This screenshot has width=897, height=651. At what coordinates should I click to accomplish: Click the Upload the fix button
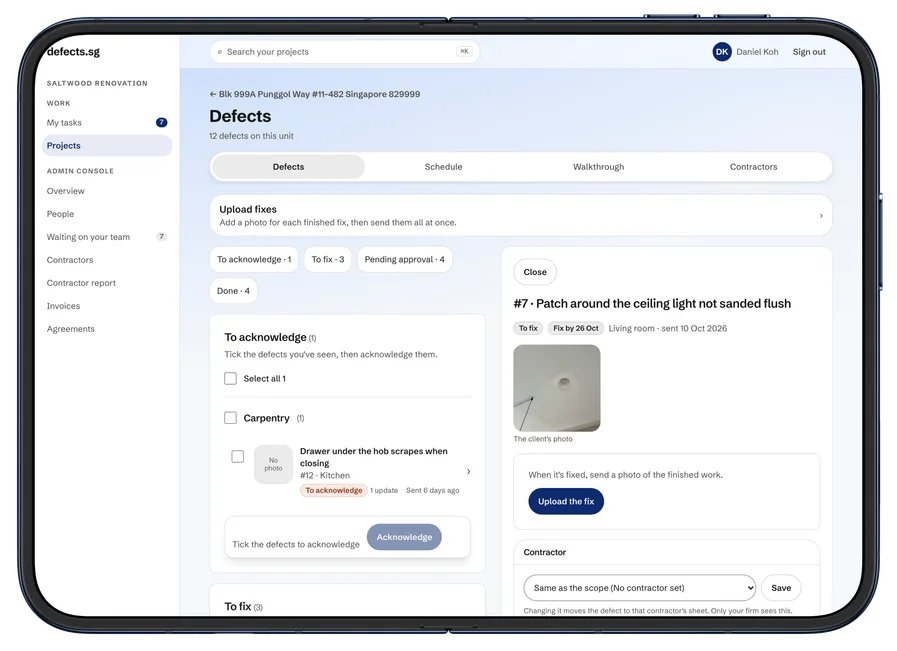(x=566, y=501)
